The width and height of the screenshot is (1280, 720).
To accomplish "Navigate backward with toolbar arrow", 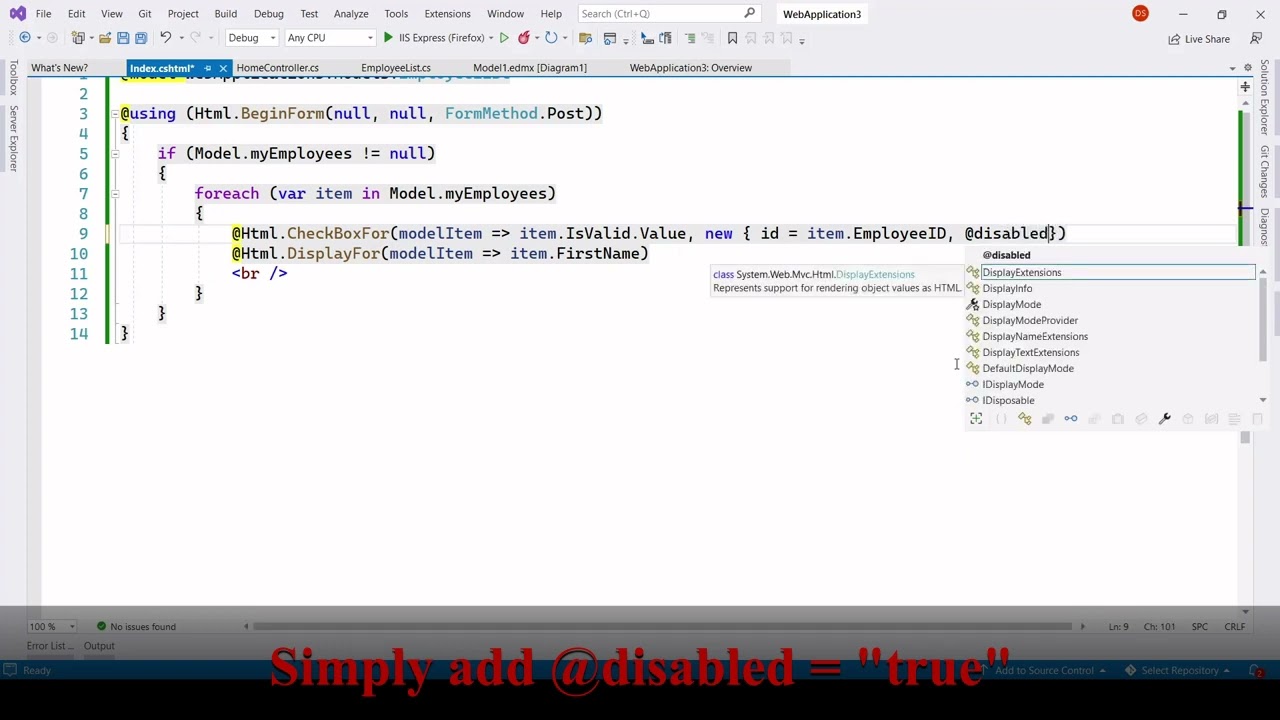I will [25, 38].
